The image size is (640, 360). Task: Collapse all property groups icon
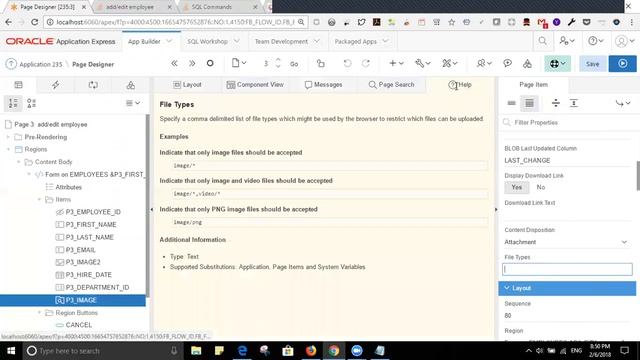(556, 103)
